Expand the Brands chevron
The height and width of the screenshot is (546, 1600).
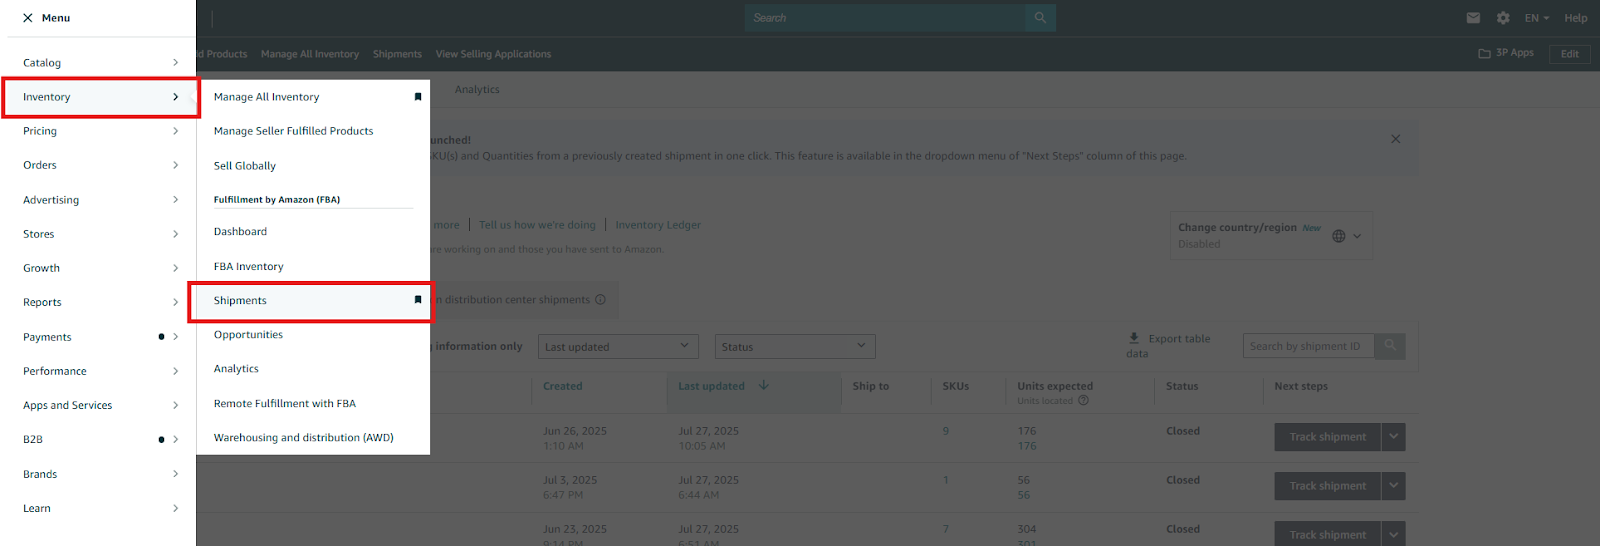(175, 474)
